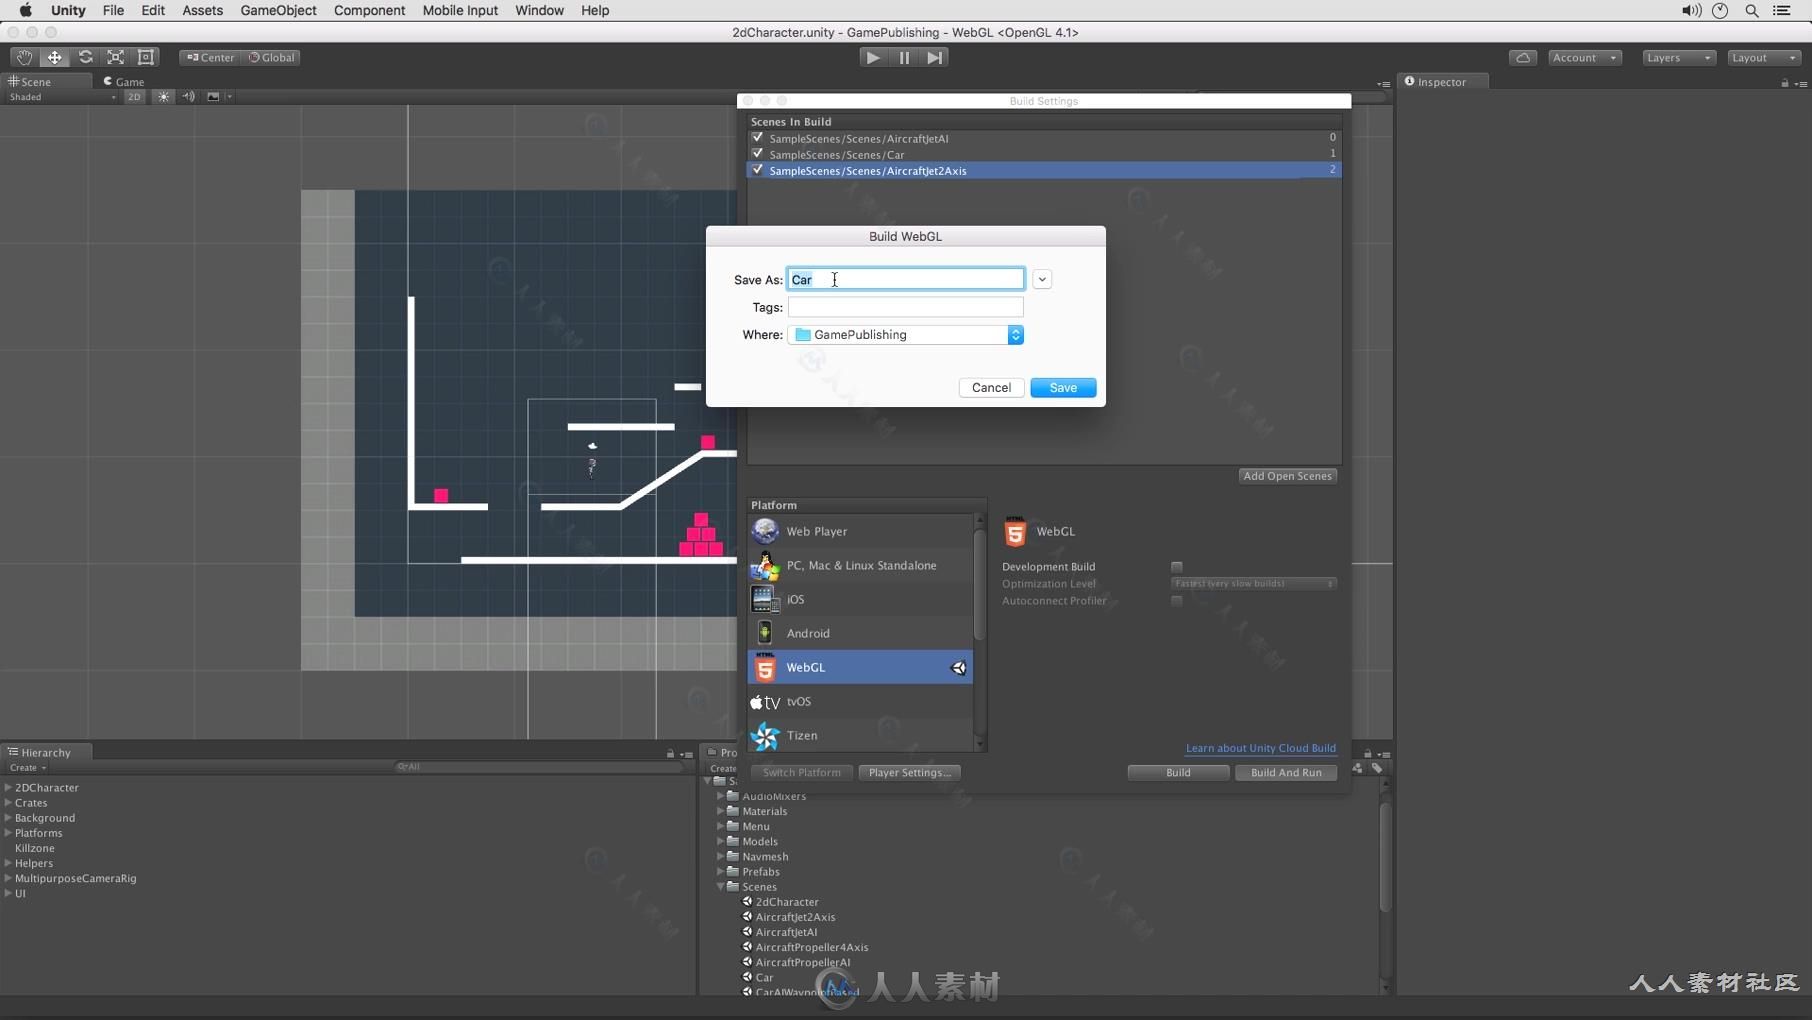The image size is (1812, 1020).
Task: Click Add Open Scenes button
Action: pyautogui.click(x=1287, y=476)
